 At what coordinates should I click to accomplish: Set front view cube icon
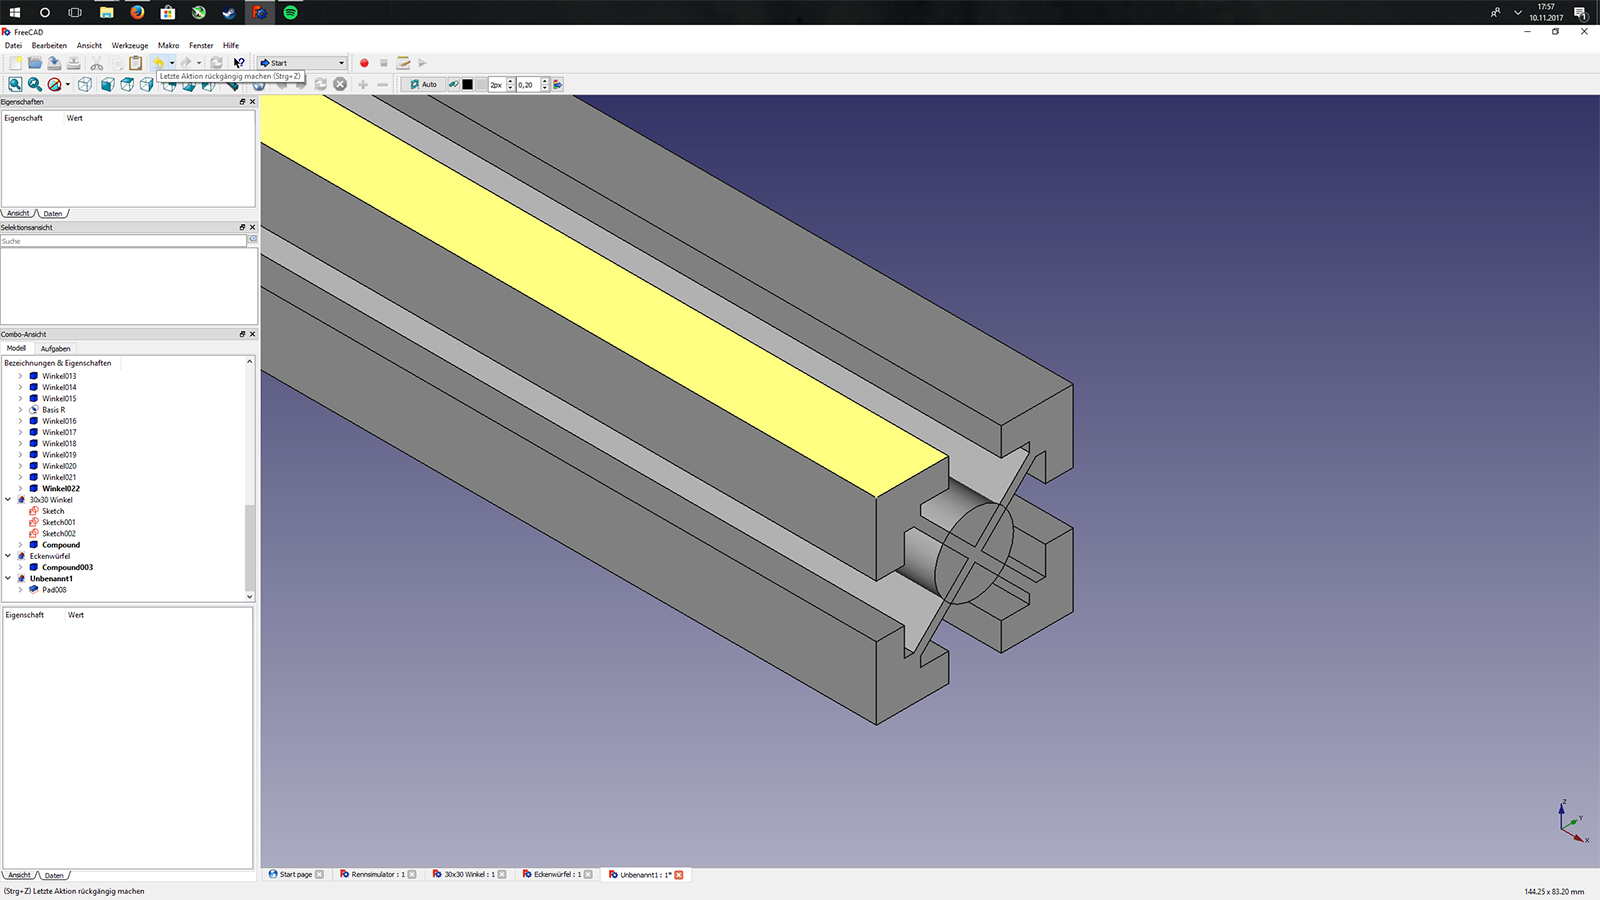click(108, 85)
